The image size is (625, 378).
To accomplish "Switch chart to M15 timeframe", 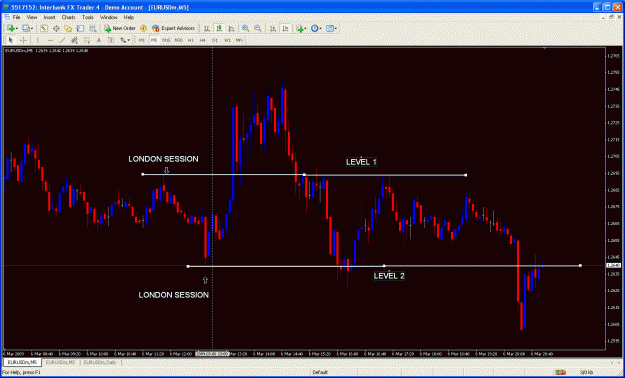I will (x=166, y=40).
